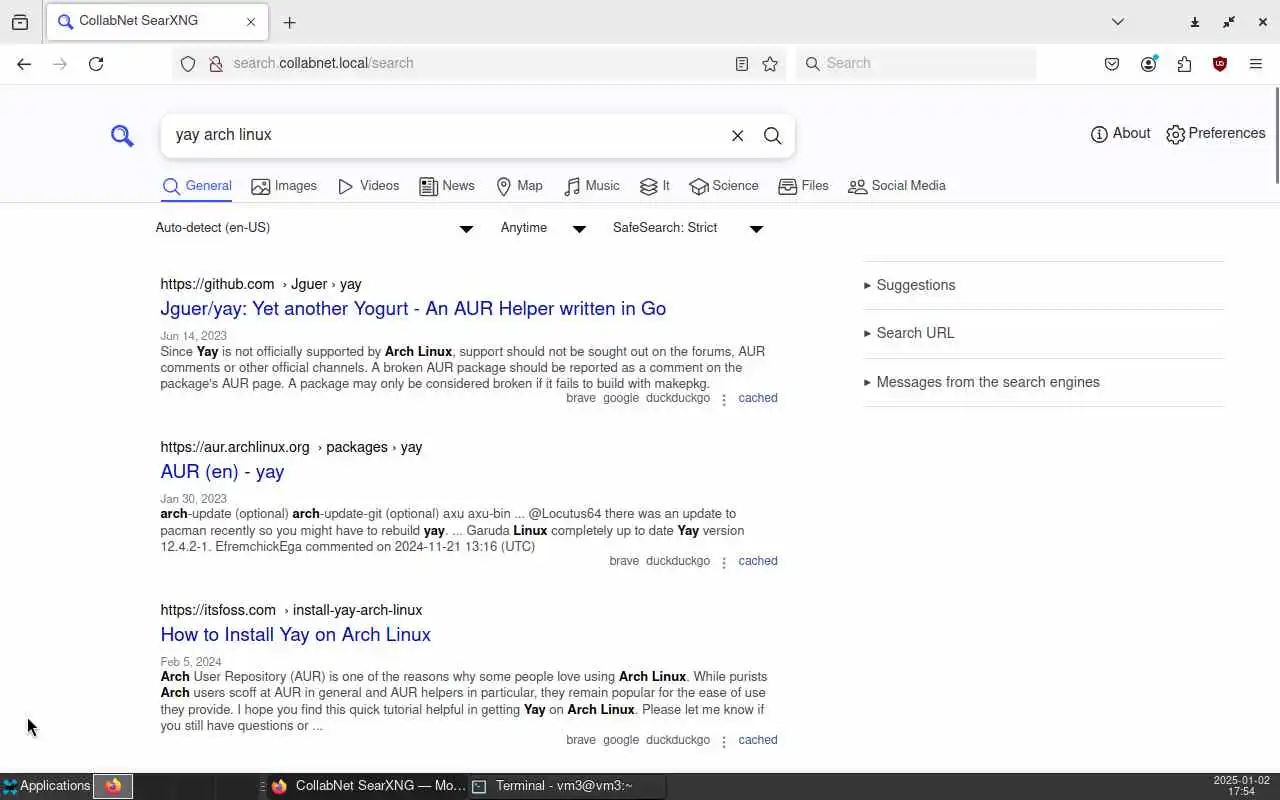Image resolution: width=1280 pixels, height=800 pixels.
Task: Open cached copy of the itsfoss.com result
Action: pyautogui.click(x=758, y=740)
